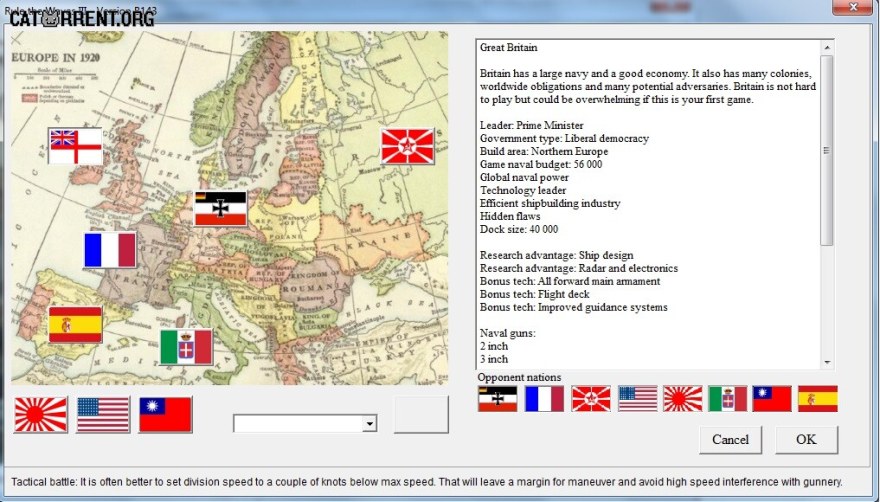This screenshot has width=880, height=502.
Task: Click the description scrollbar thumb
Action: pyautogui.click(x=827, y=150)
